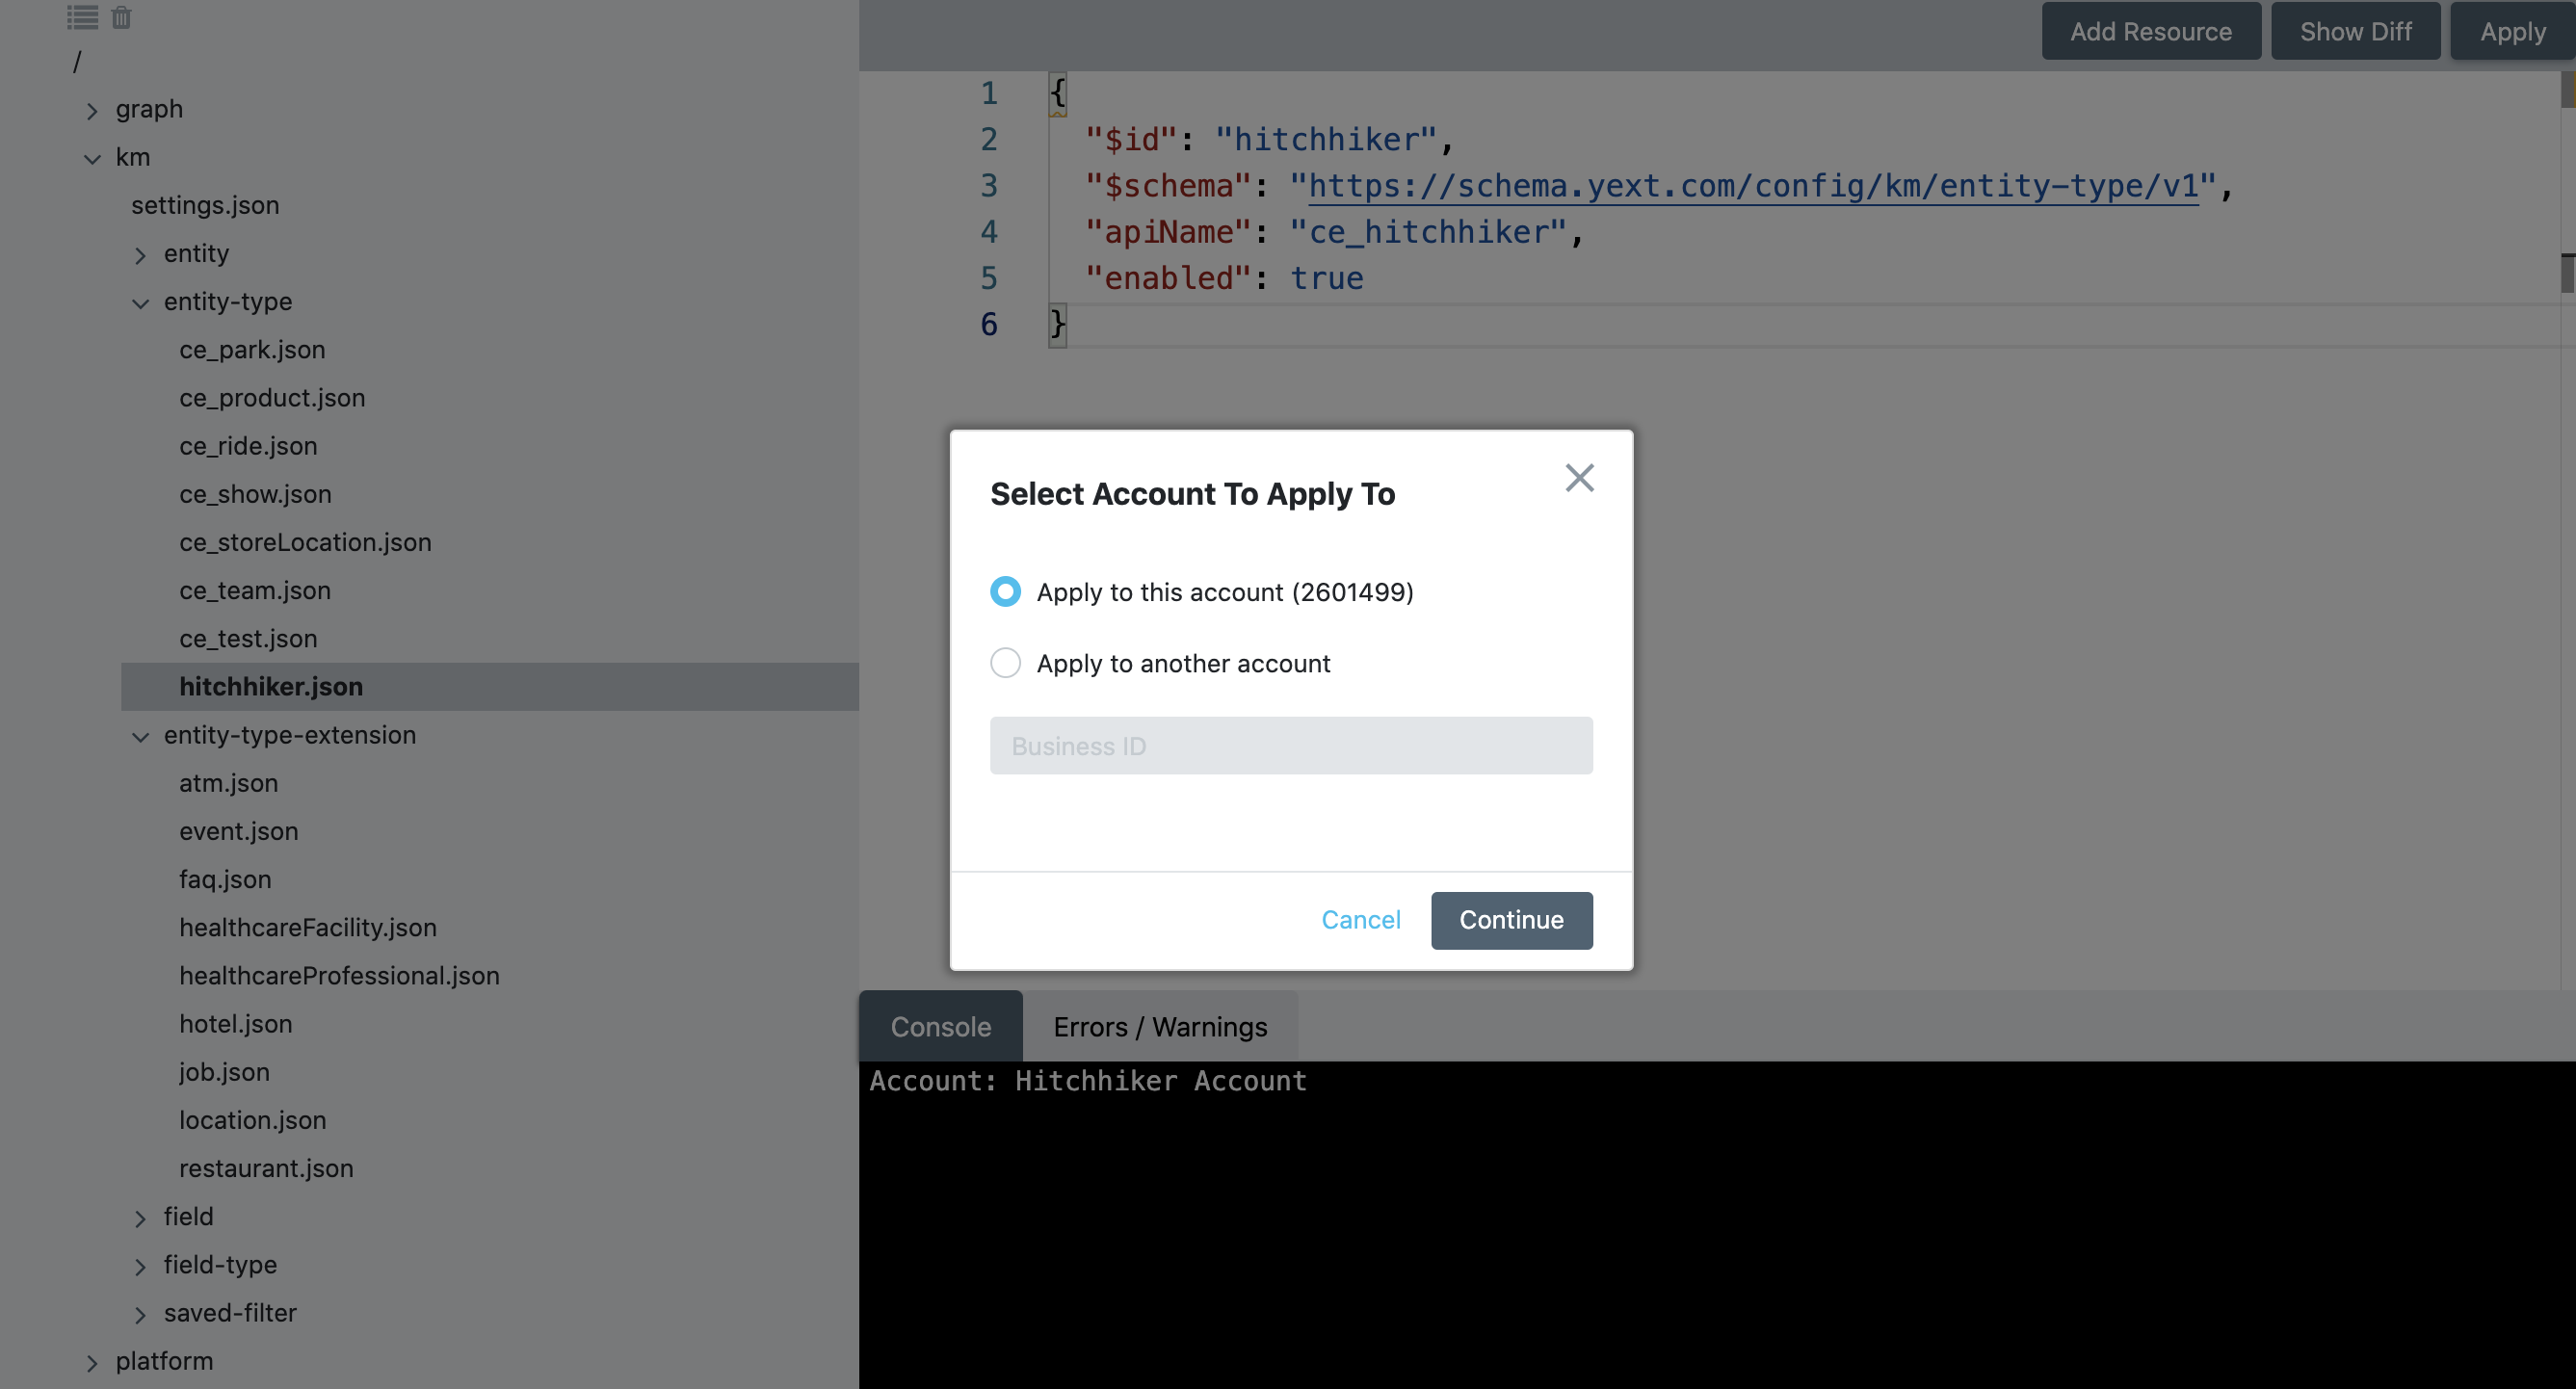Open job.json file
2576x1389 pixels.
[224, 1072]
